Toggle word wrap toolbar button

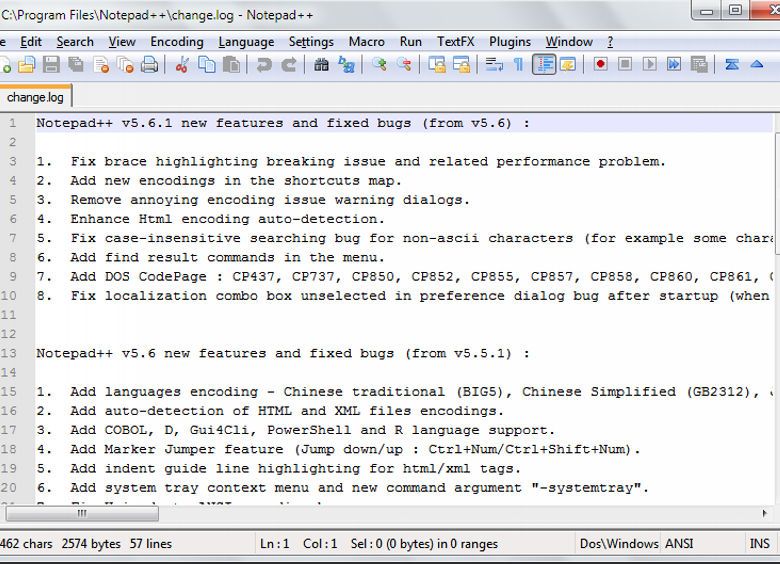point(494,65)
